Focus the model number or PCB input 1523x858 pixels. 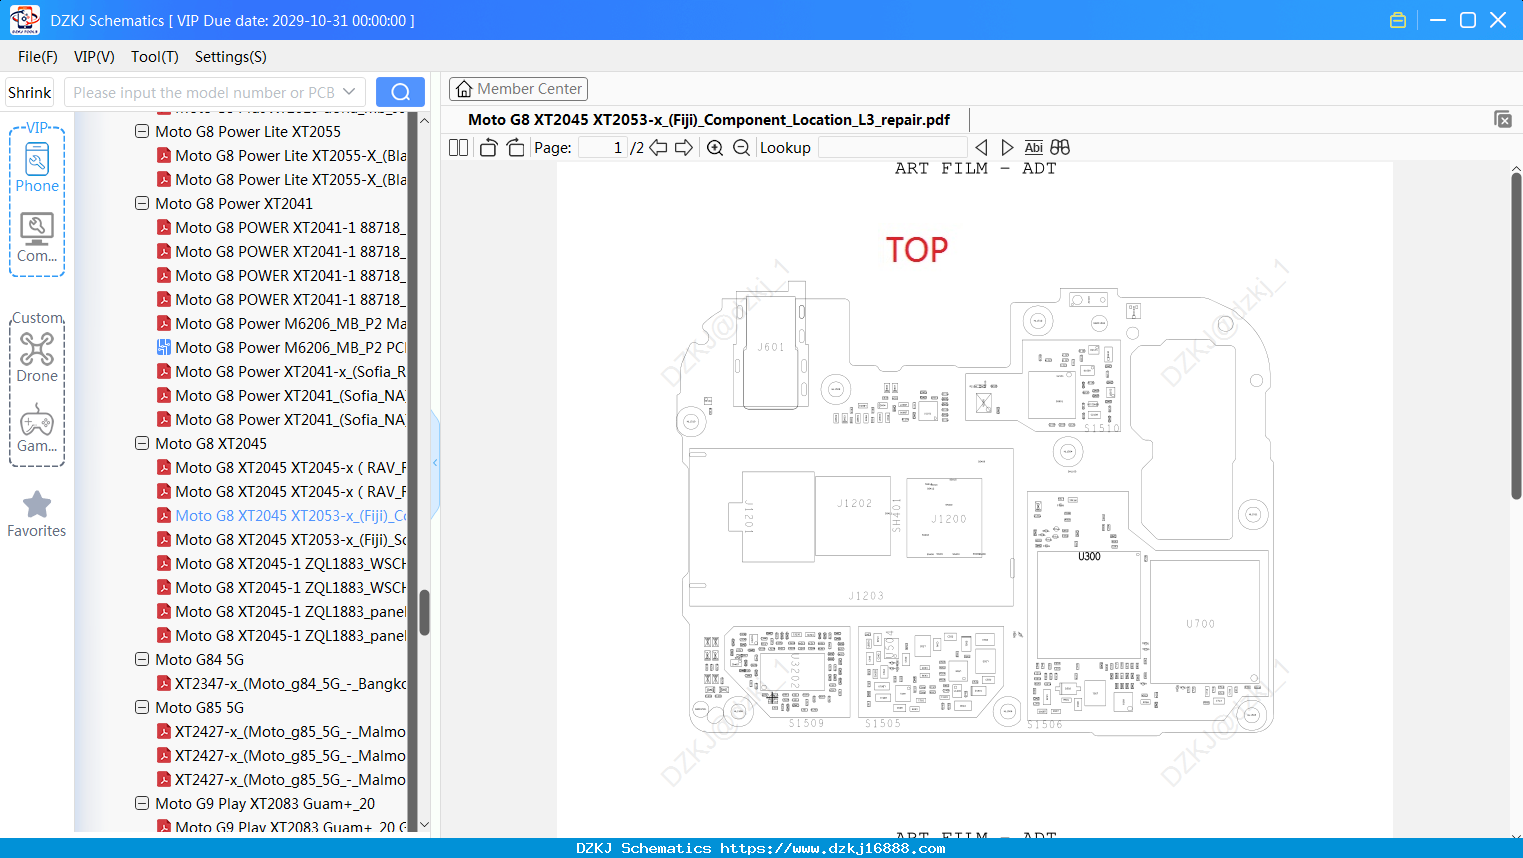204,92
